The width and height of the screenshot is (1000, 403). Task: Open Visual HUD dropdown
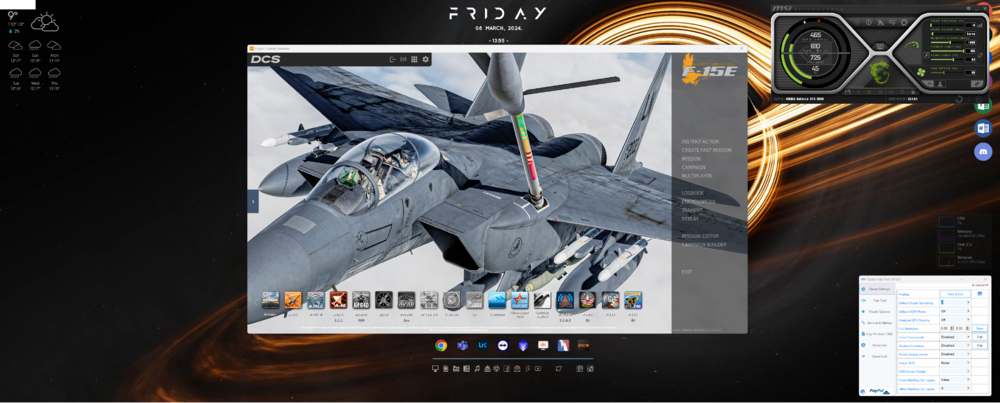[x=955, y=363]
